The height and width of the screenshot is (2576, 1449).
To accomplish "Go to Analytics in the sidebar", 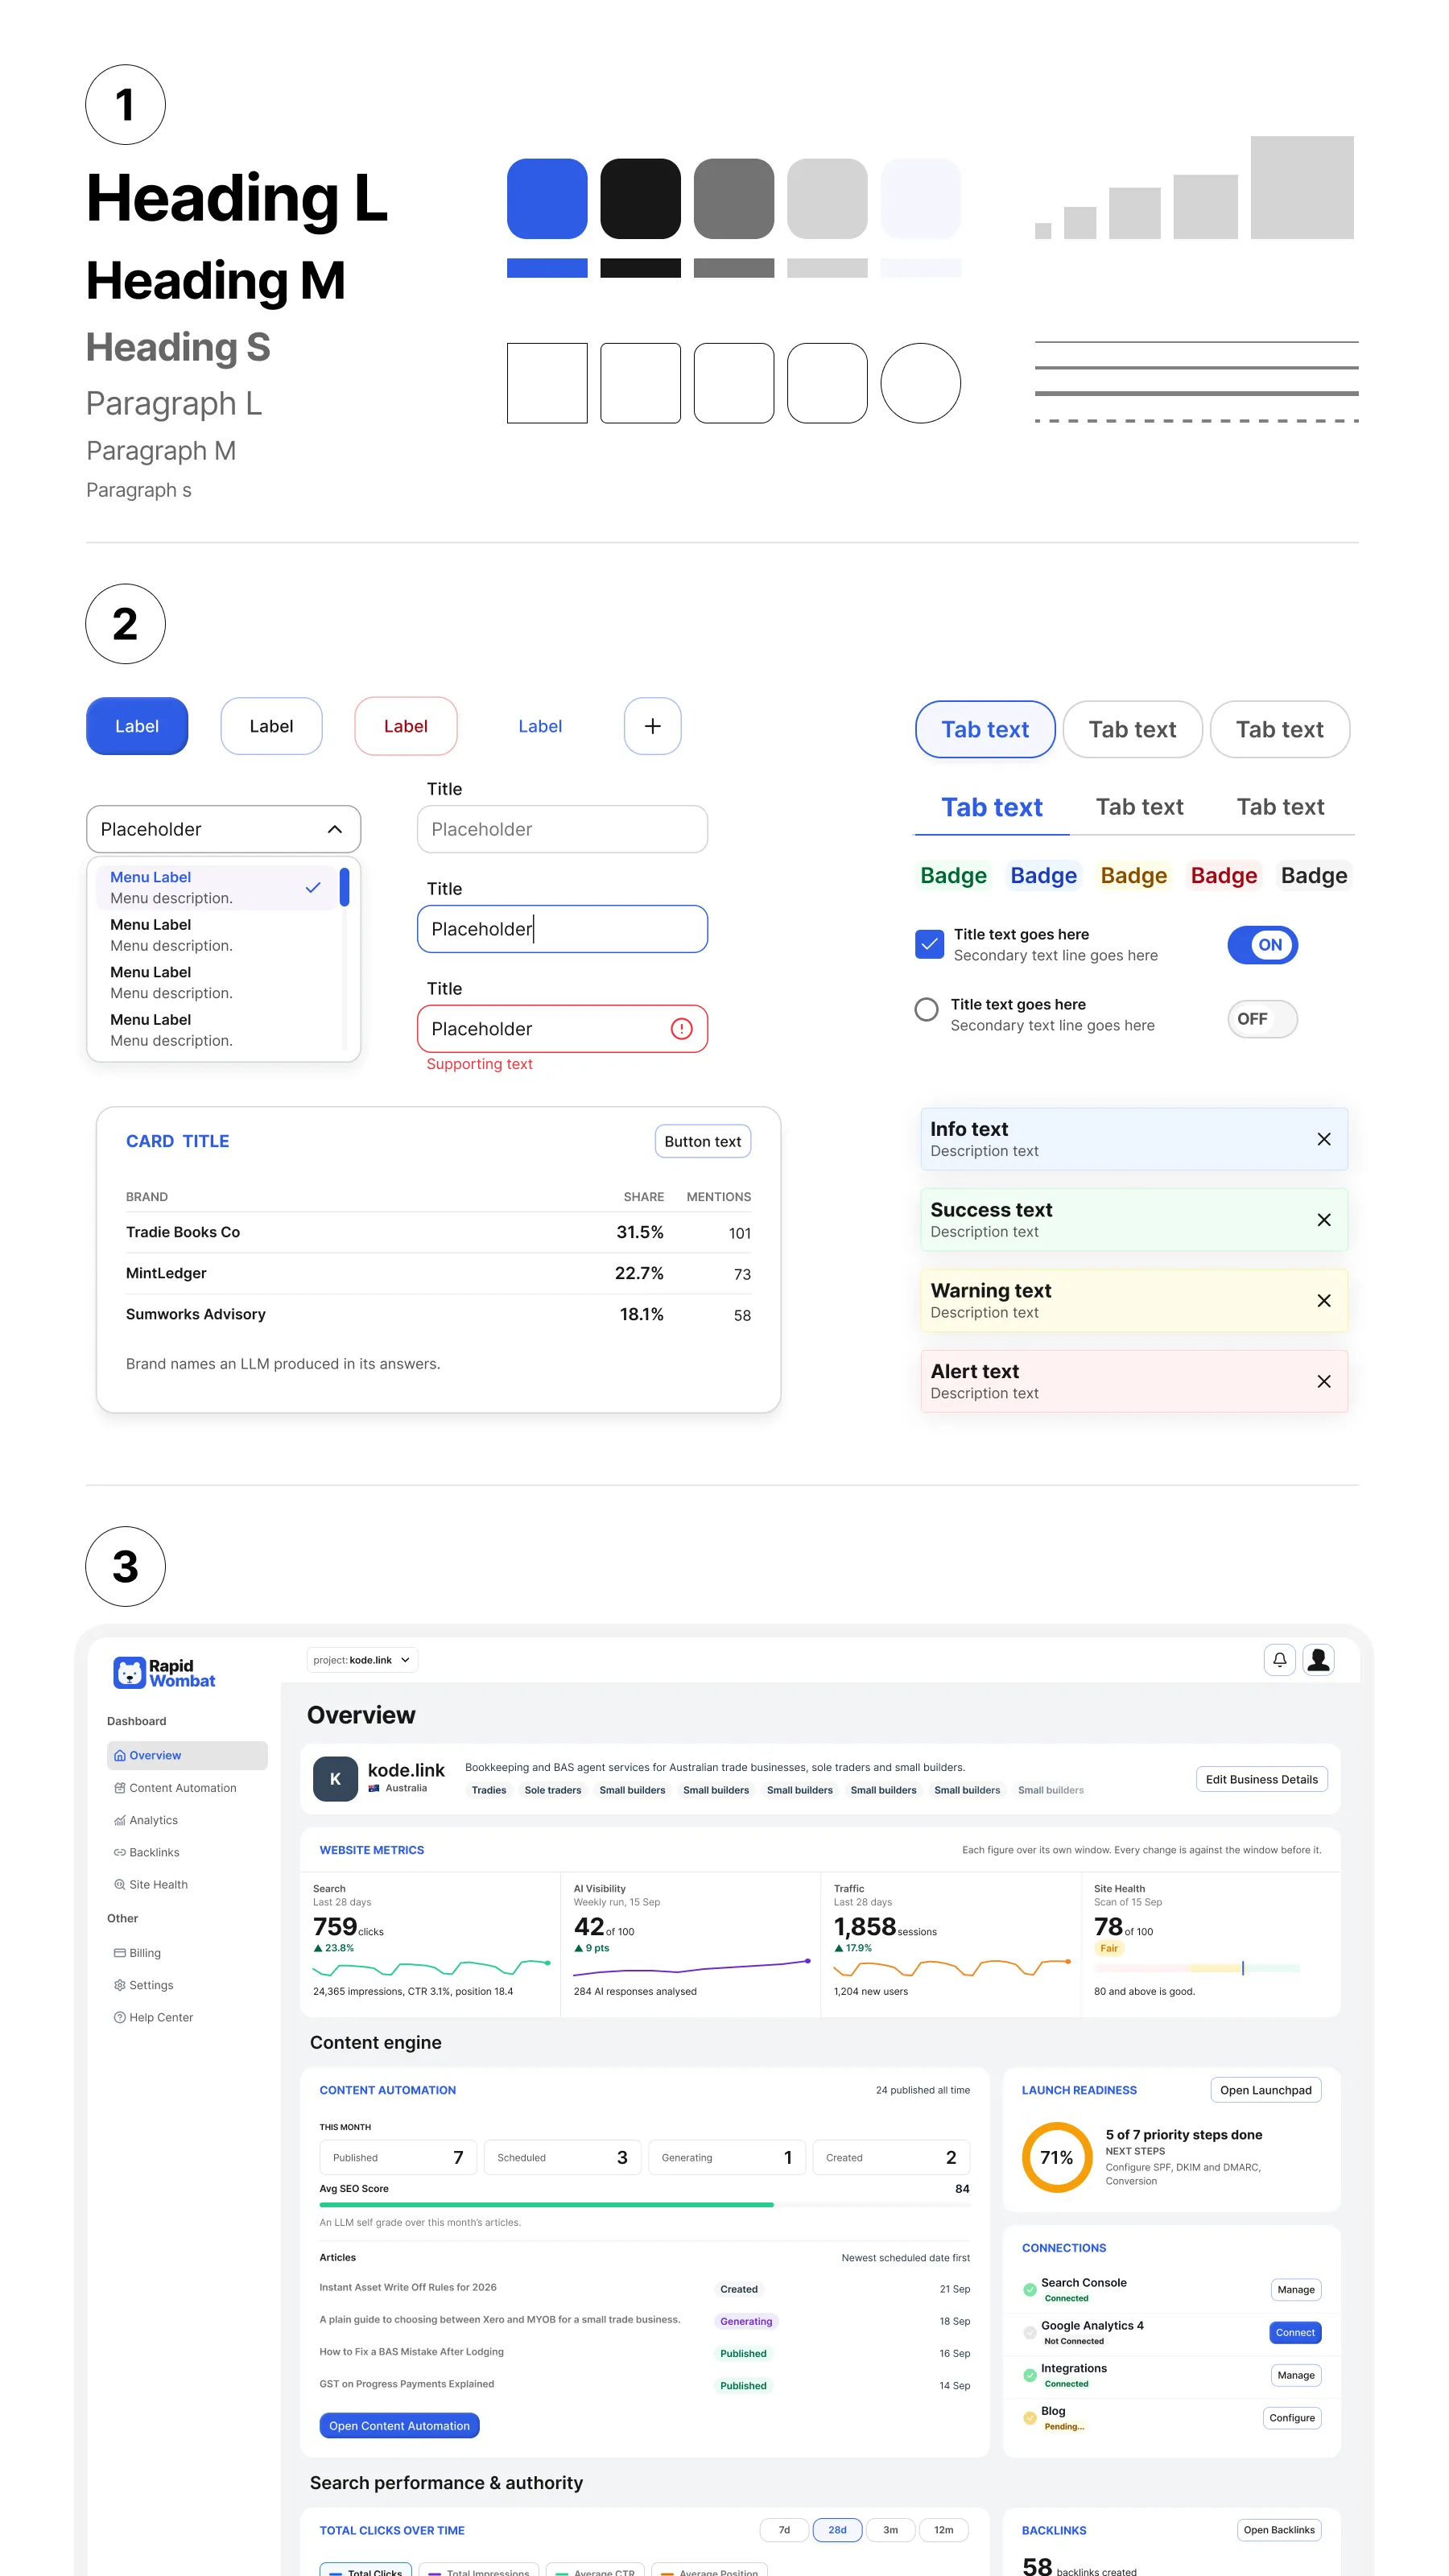I will tap(187, 1820).
